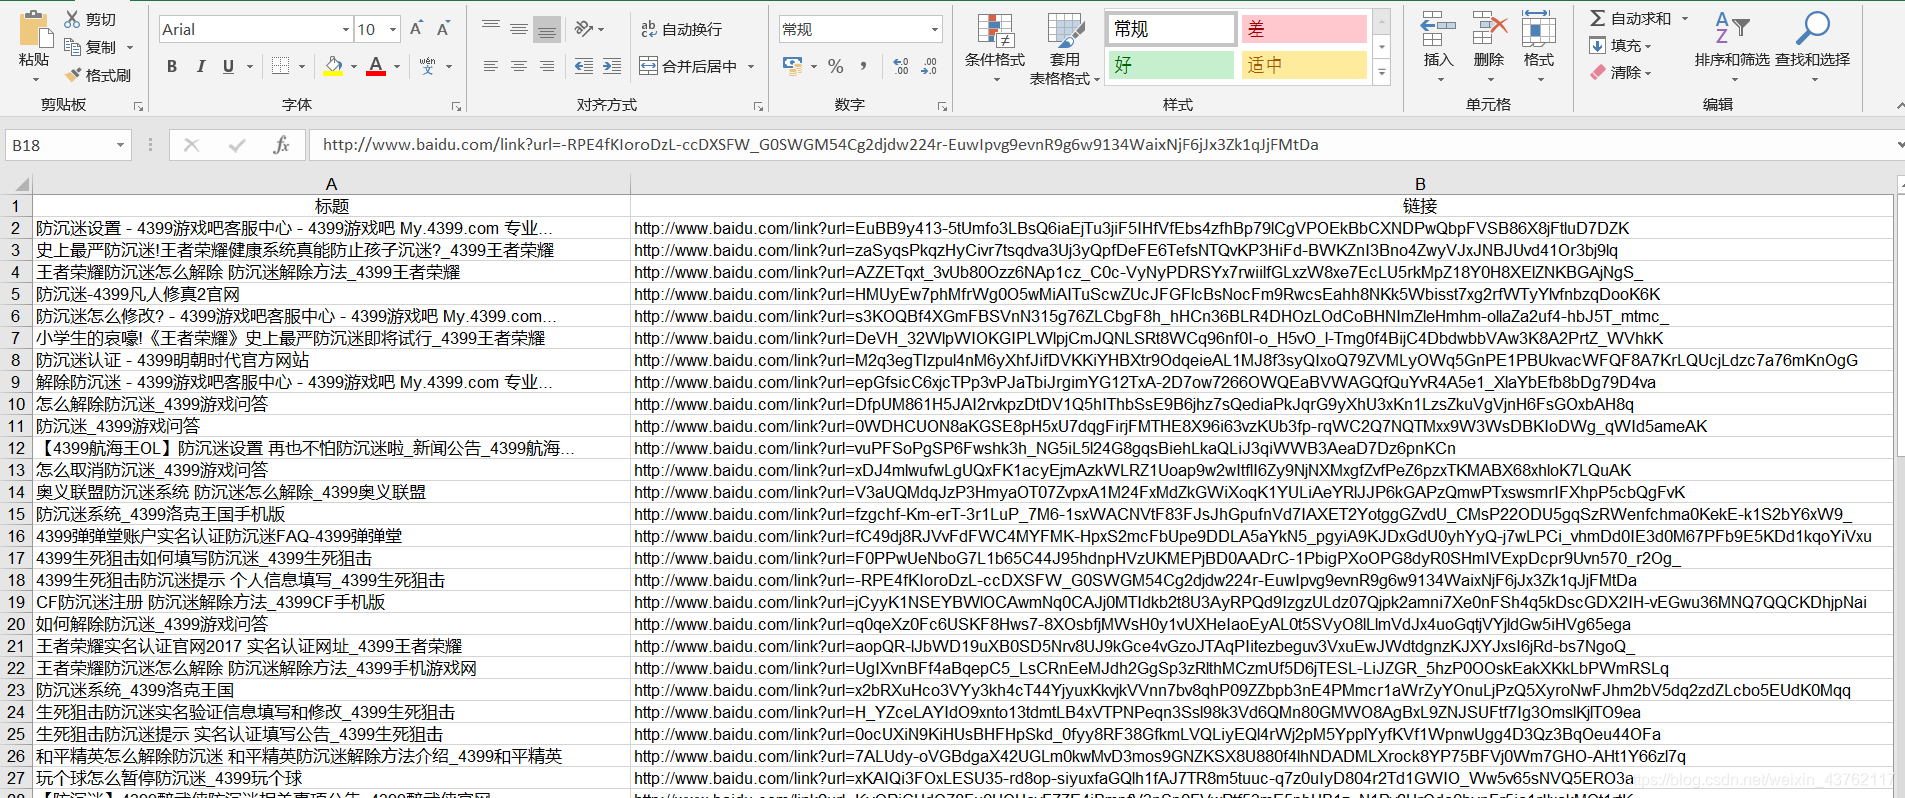
Task: Click the Fill (填充) button
Action: point(1620,45)
